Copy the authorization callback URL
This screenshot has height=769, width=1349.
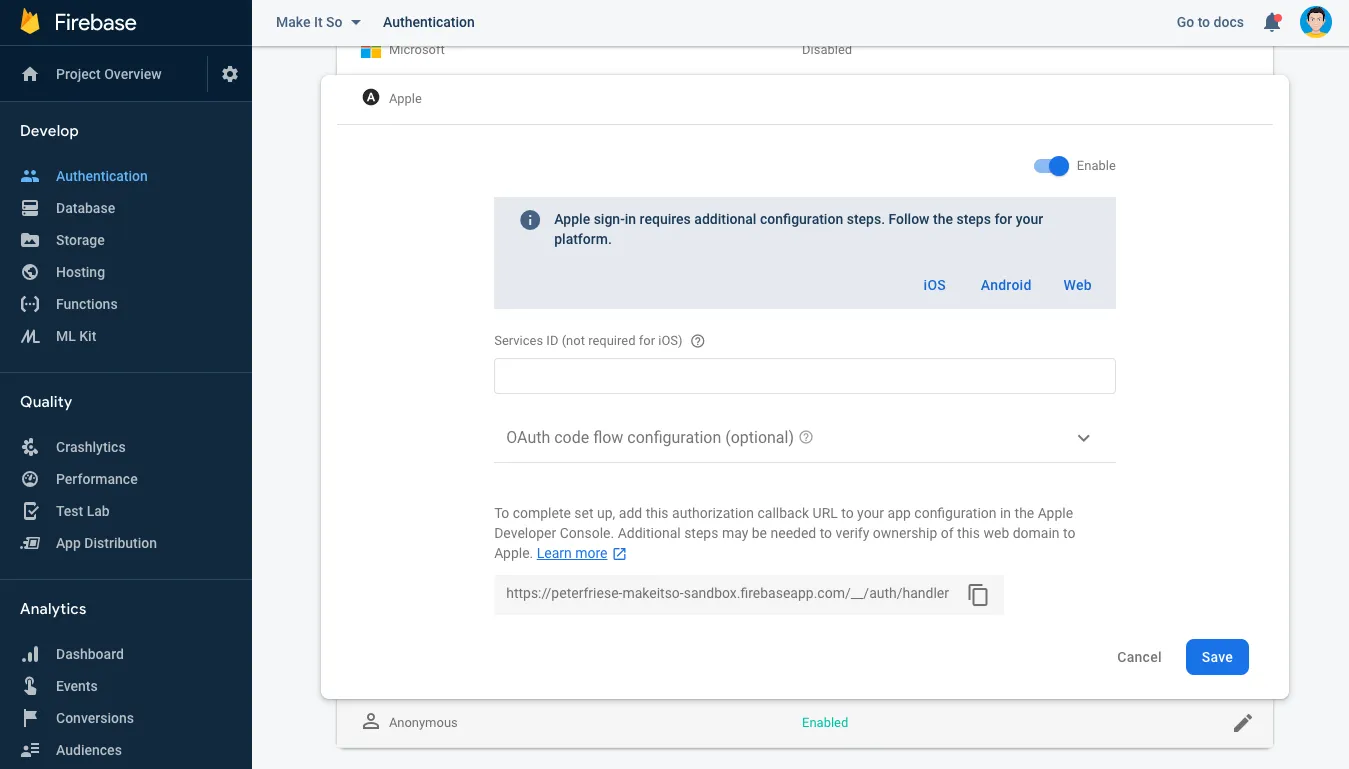977,593
